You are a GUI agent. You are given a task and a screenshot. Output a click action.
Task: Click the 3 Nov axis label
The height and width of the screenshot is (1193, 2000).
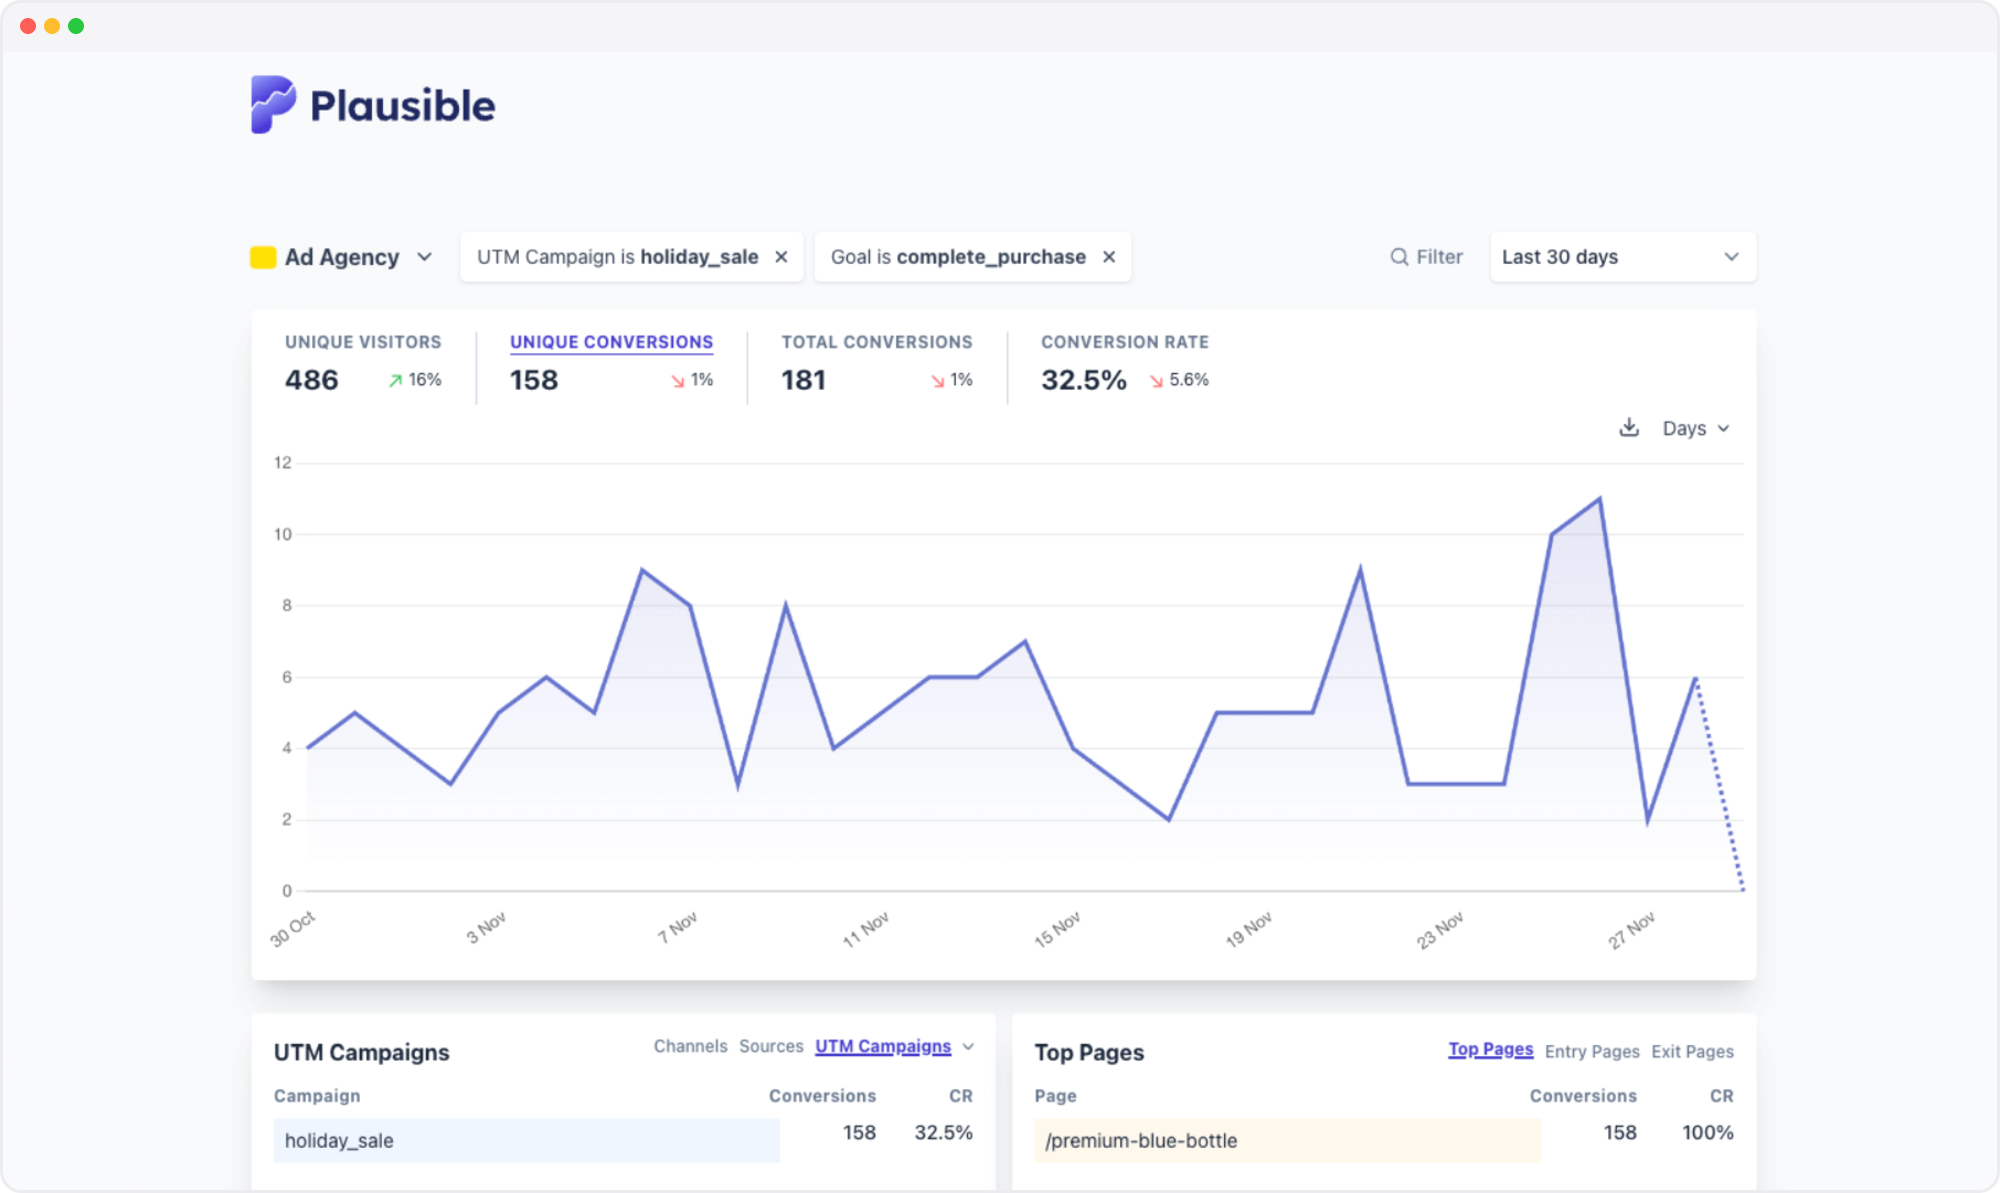coord(486,928)
